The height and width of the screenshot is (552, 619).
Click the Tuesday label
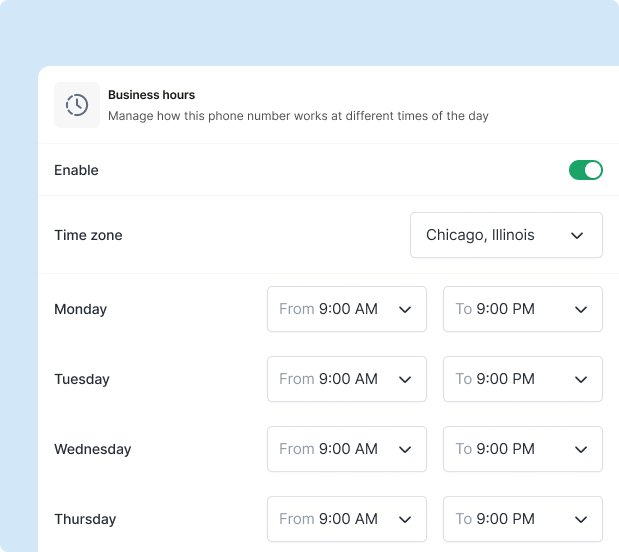[82, 379]
